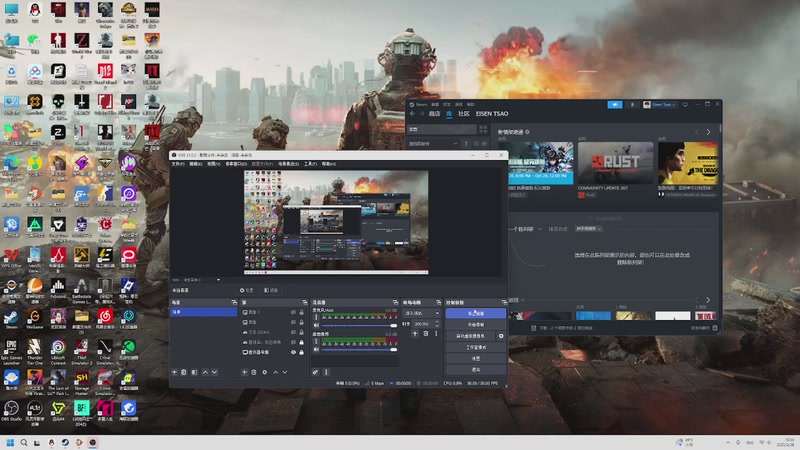
Task: Open advanced audio properties gear in OBS mixer
Action: [315, 372]
